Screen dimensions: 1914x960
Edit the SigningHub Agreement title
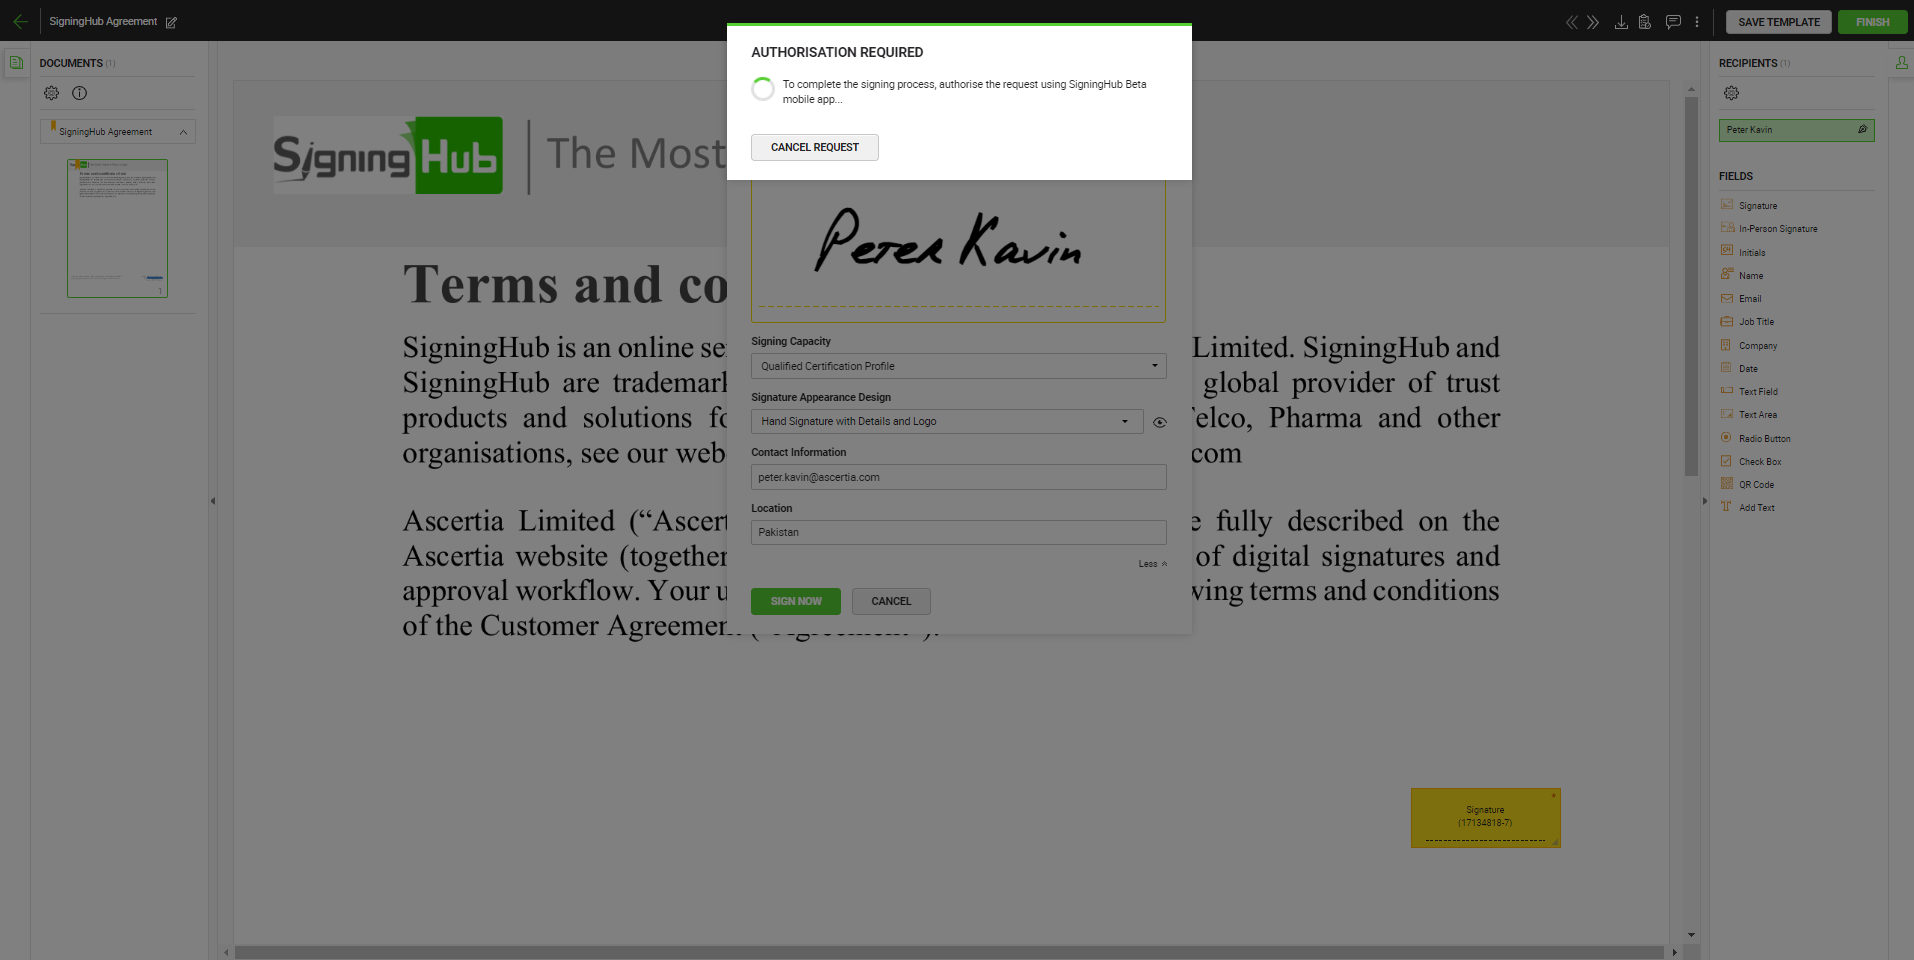[x=171, y=22]
